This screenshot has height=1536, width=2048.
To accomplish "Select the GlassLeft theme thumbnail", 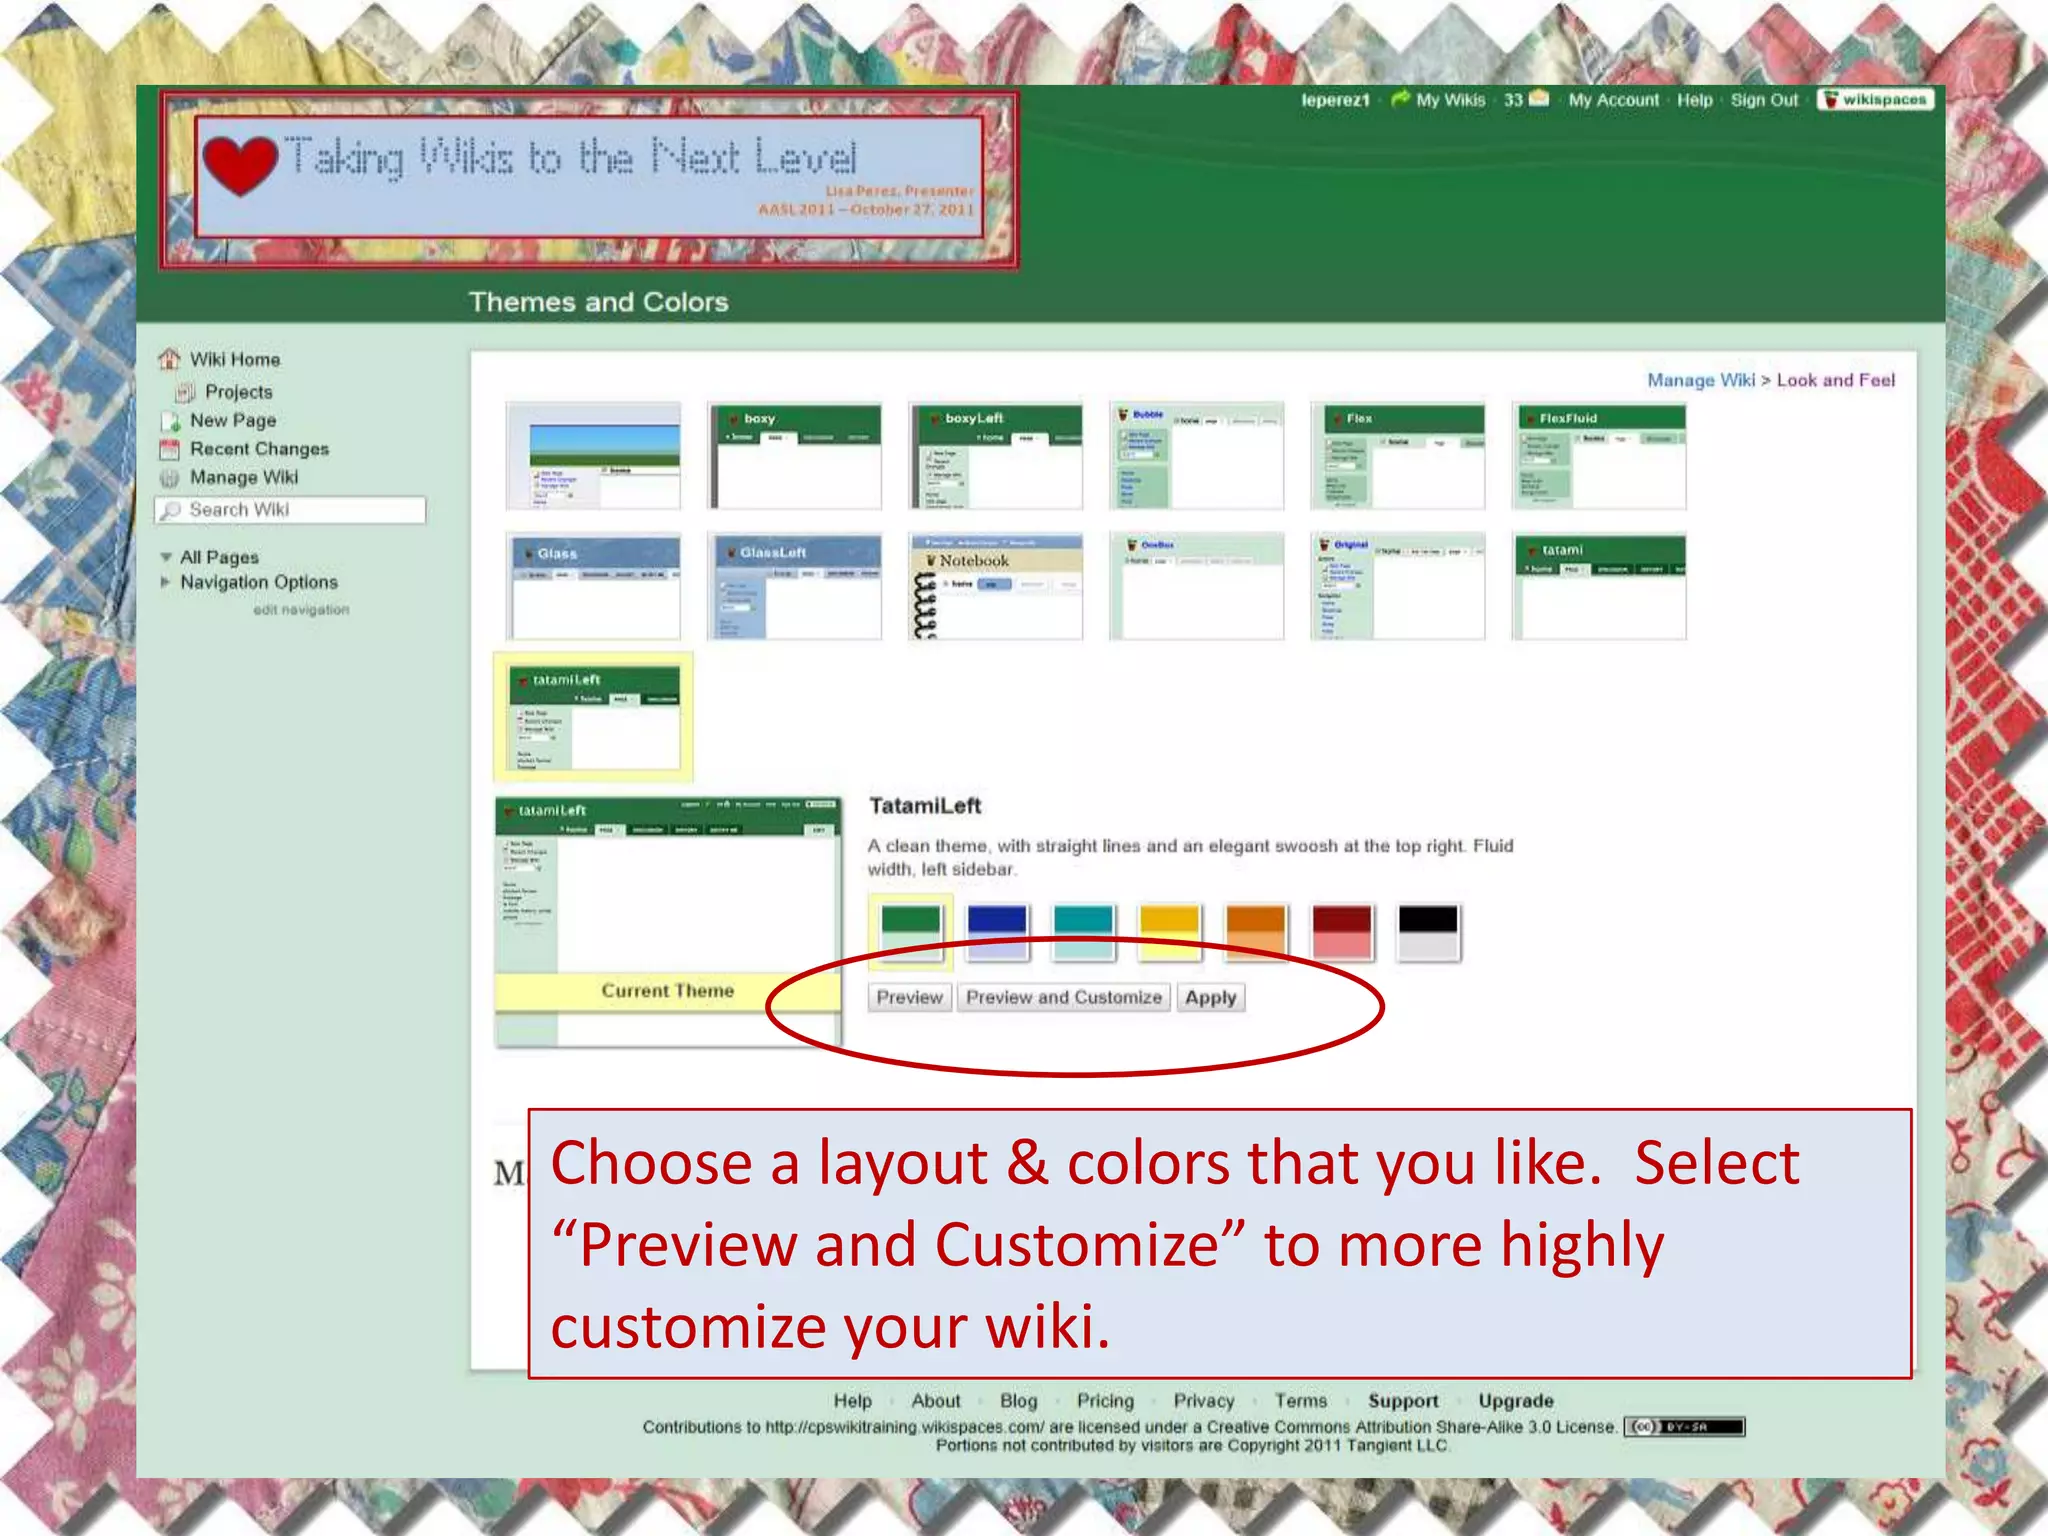I will 795,586.
